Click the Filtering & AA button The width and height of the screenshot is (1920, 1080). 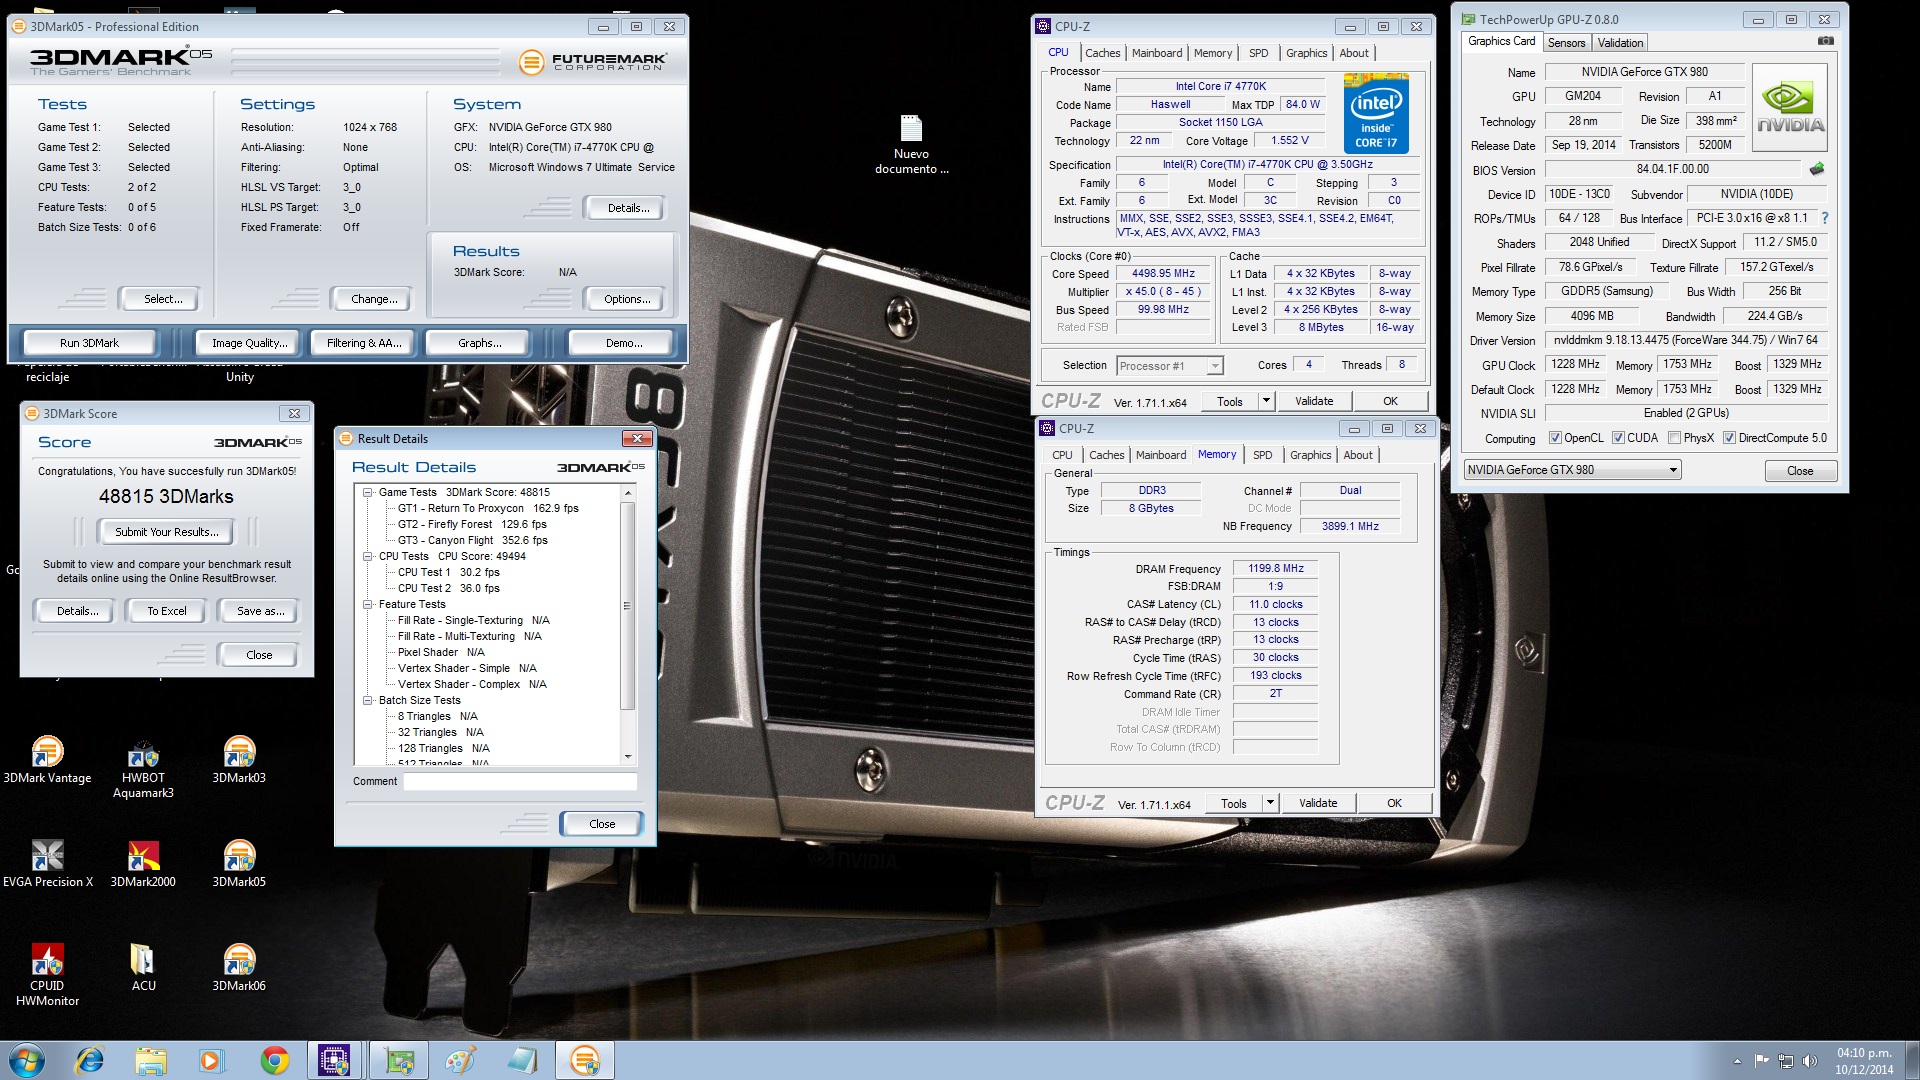364,343
